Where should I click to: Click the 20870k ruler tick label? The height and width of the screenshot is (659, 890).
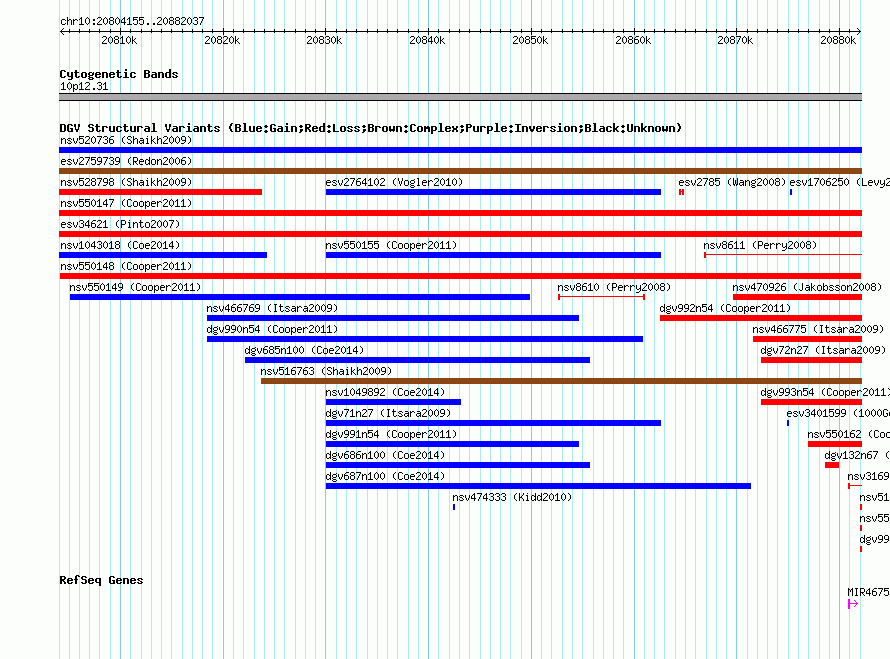[735, 40]
